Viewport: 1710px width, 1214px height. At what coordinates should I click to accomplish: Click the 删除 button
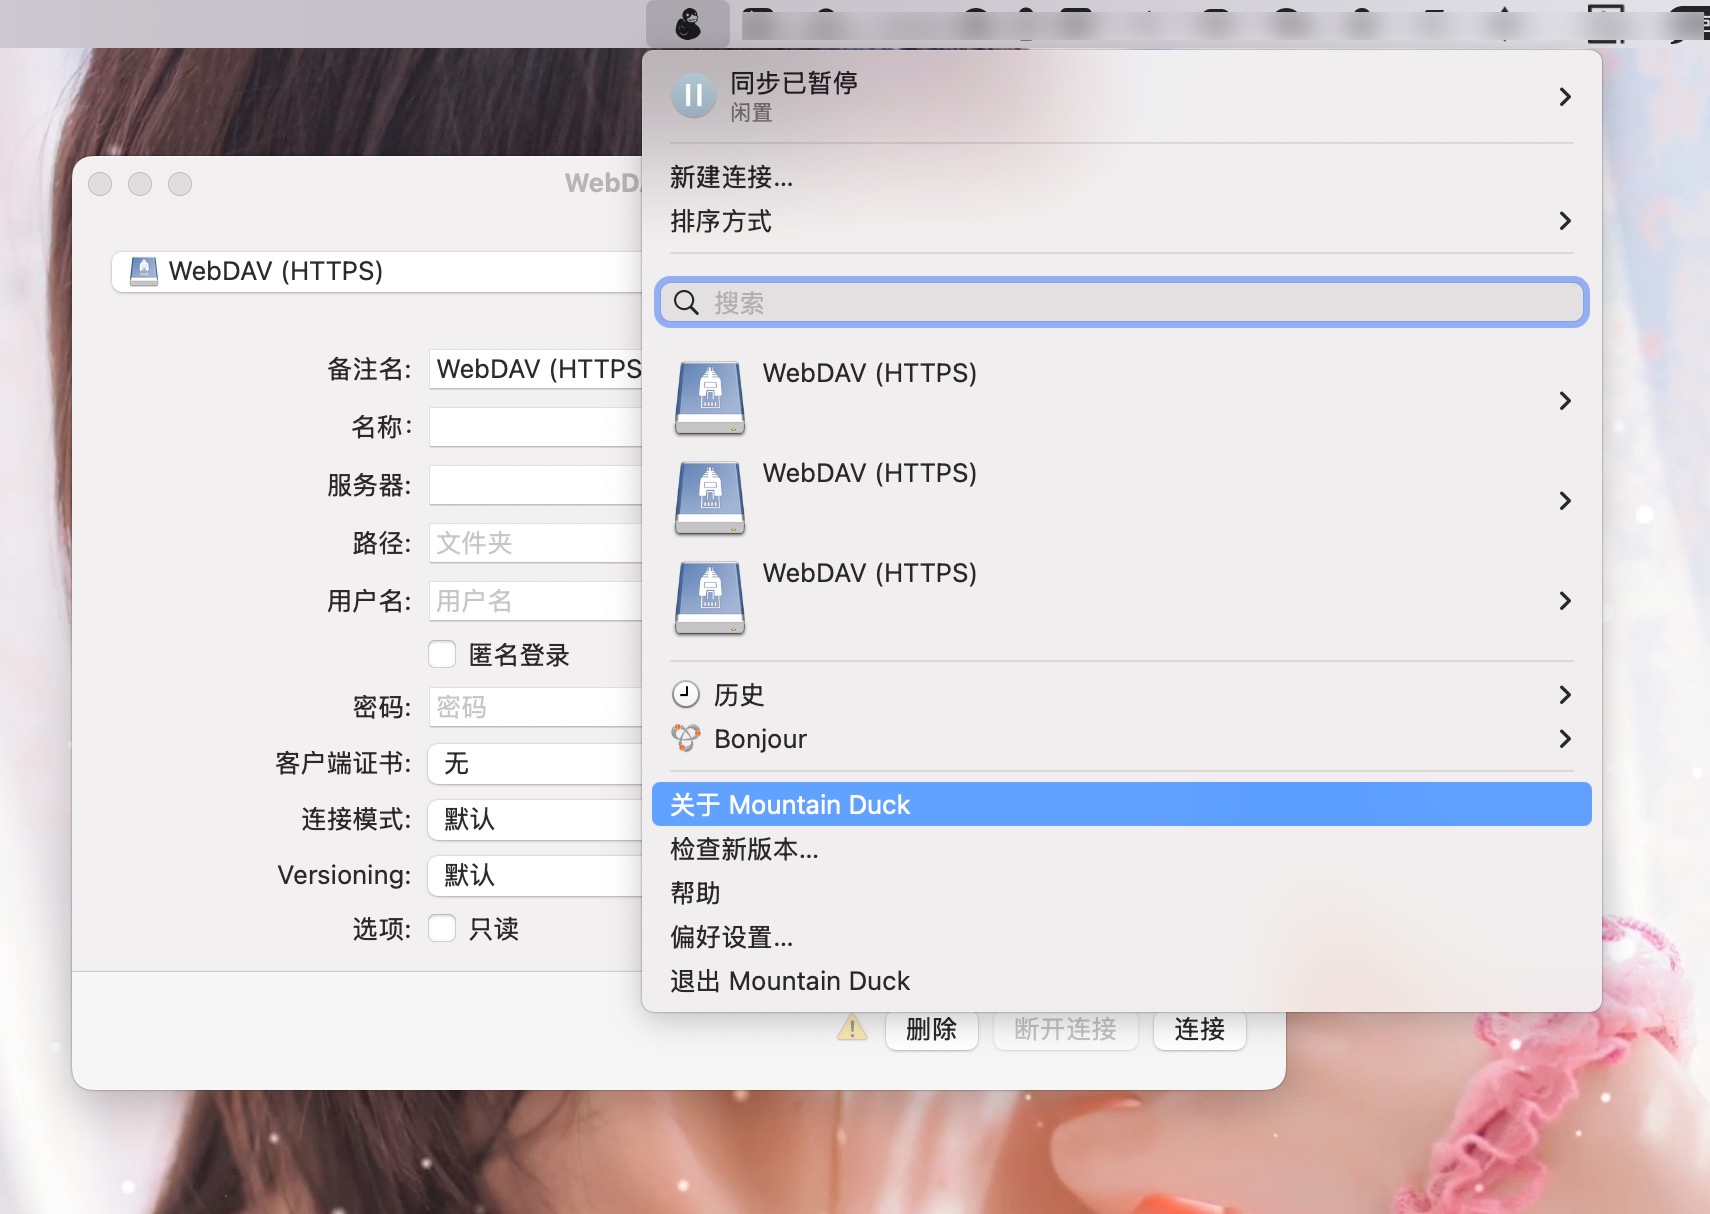point(931,1029)
